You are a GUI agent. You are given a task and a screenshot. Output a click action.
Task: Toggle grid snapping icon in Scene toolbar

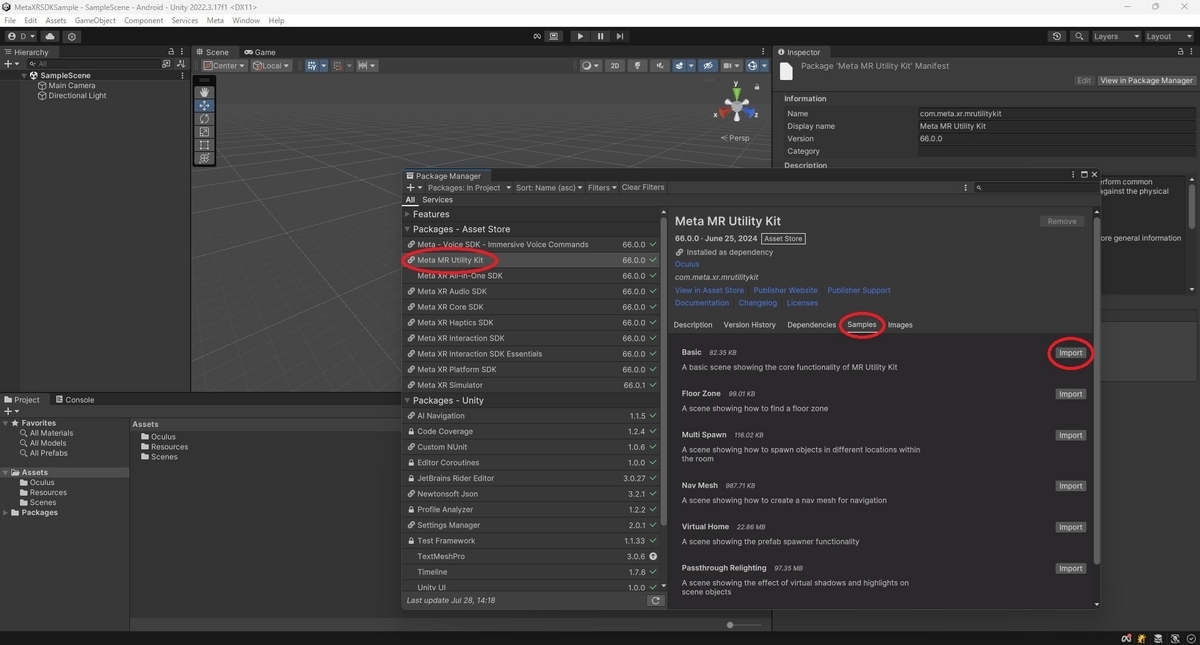coord(340,66)
